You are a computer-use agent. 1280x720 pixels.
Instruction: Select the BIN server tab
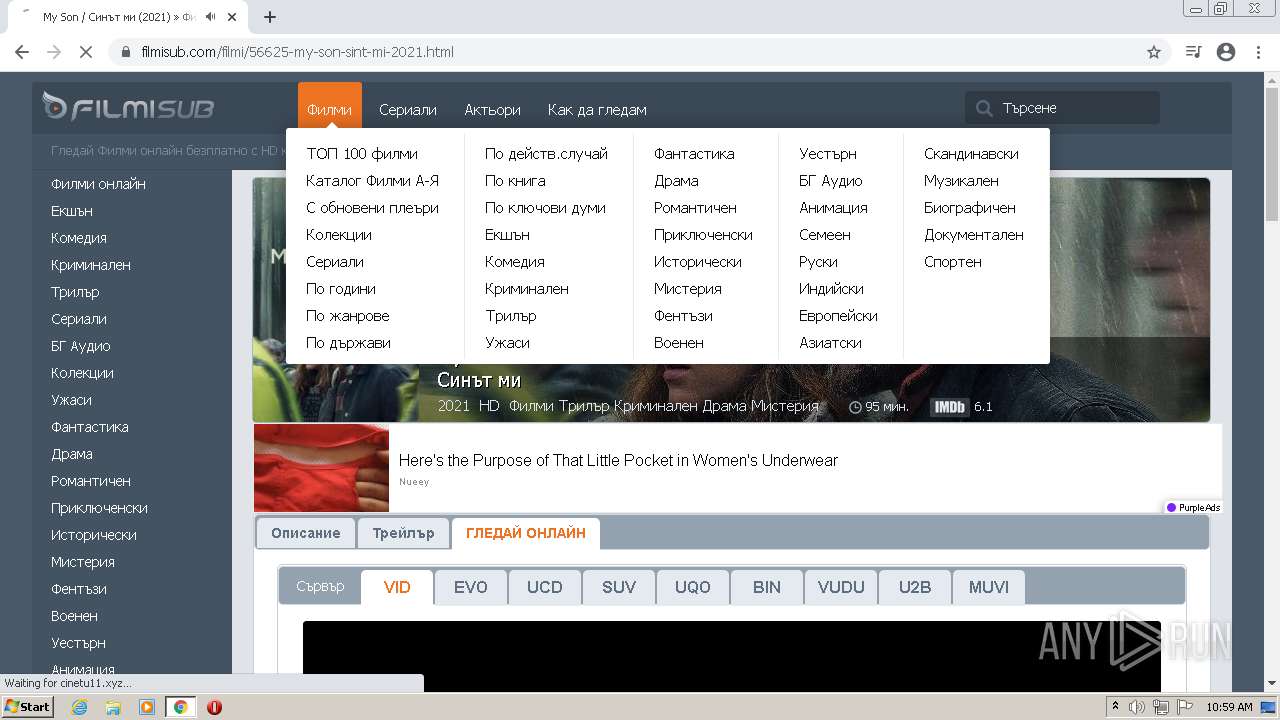pyautogui.click(x=767, y=587)
